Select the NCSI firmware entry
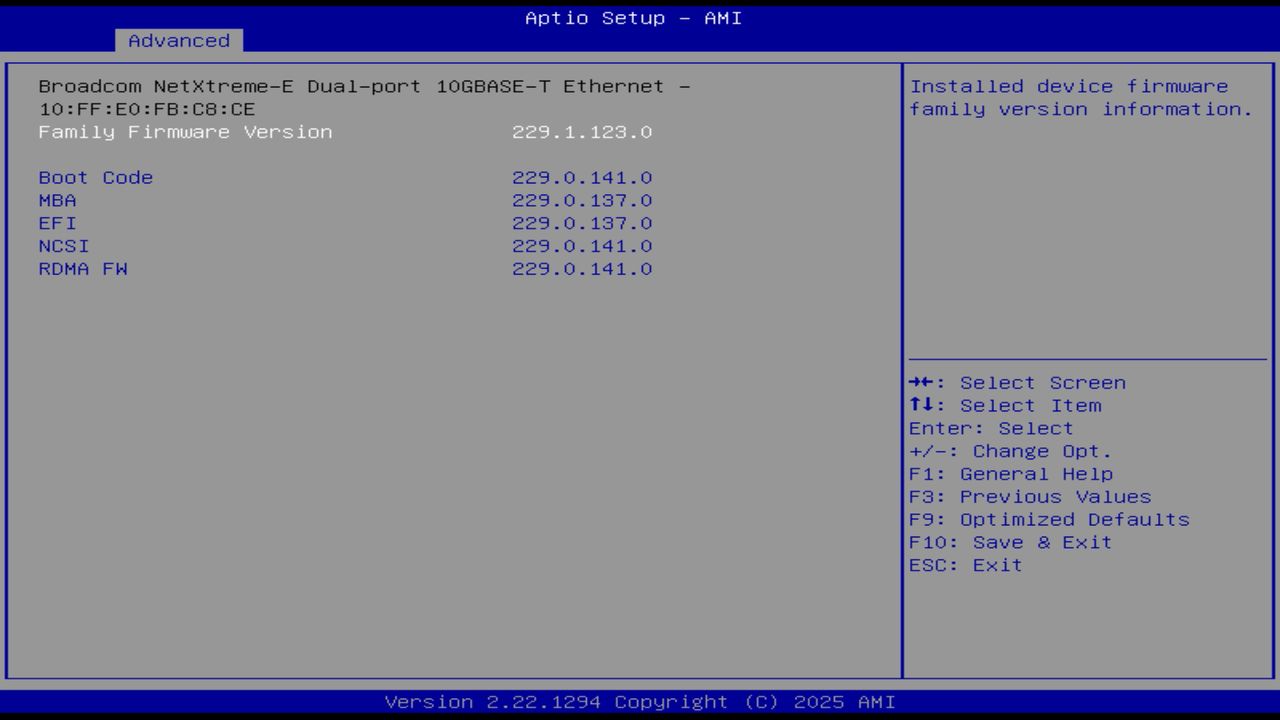1280x720 pixels. 65,246
